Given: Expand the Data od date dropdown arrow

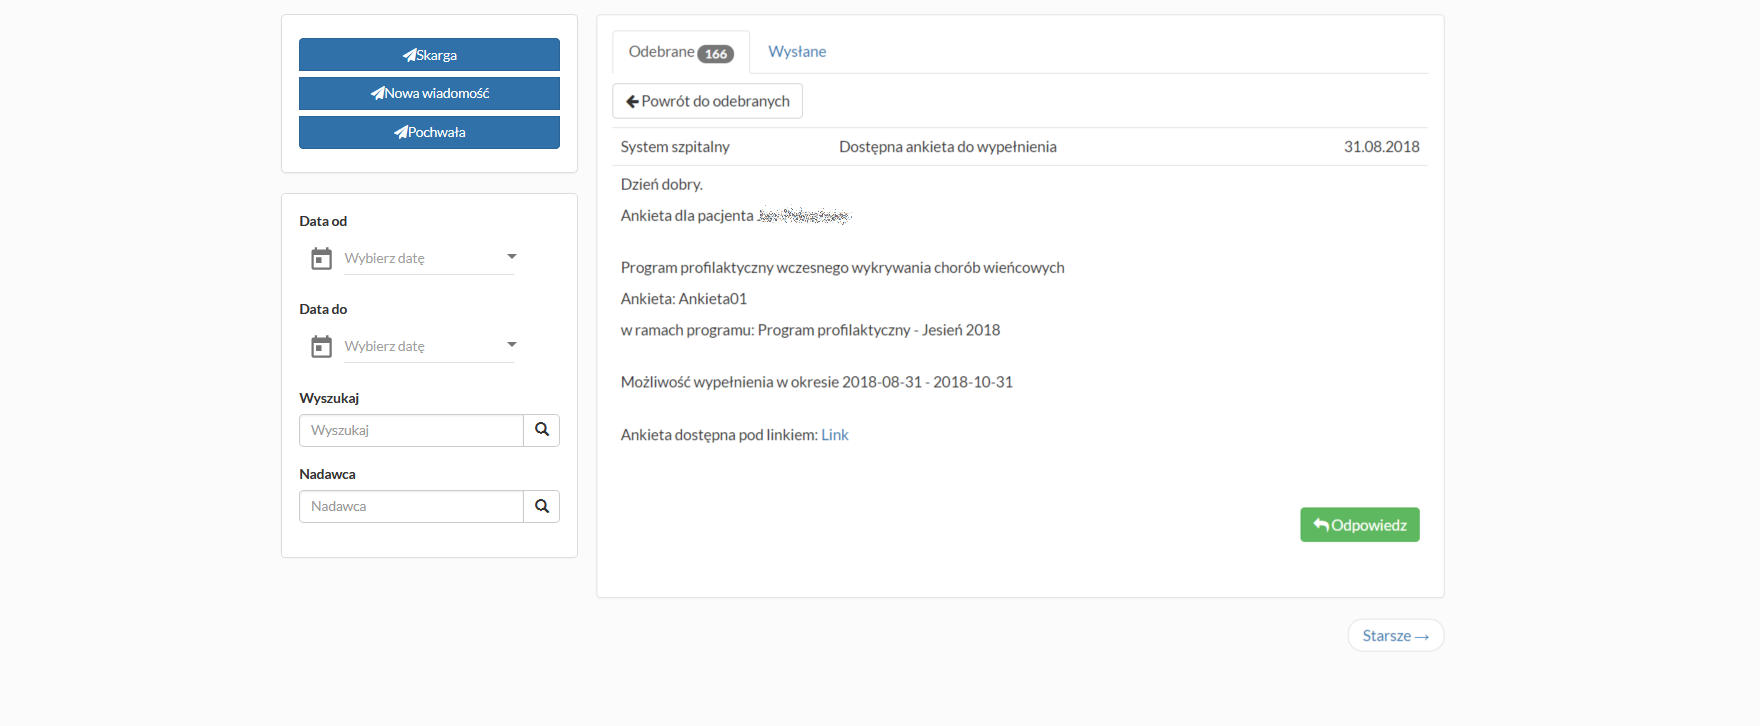Looking at the screenshot, I should (511, 257).
